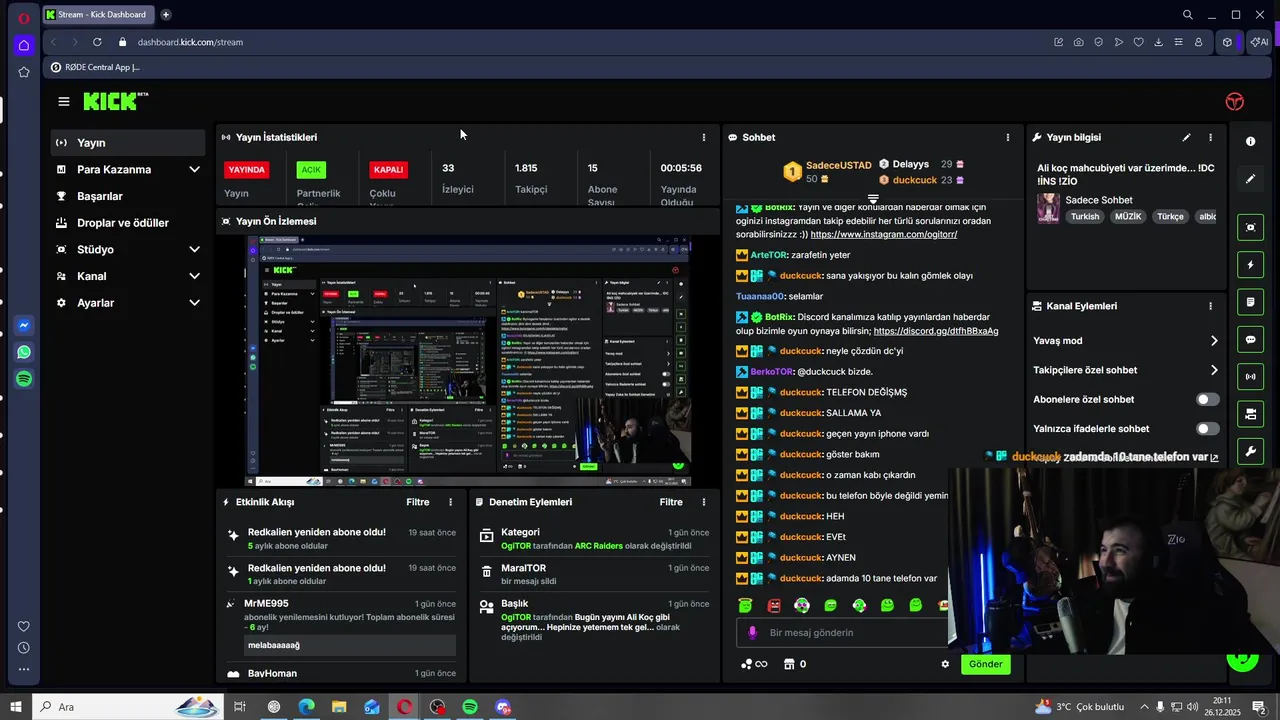
Task: Open the red profile icon at top right
Action: coord(1235,102)
